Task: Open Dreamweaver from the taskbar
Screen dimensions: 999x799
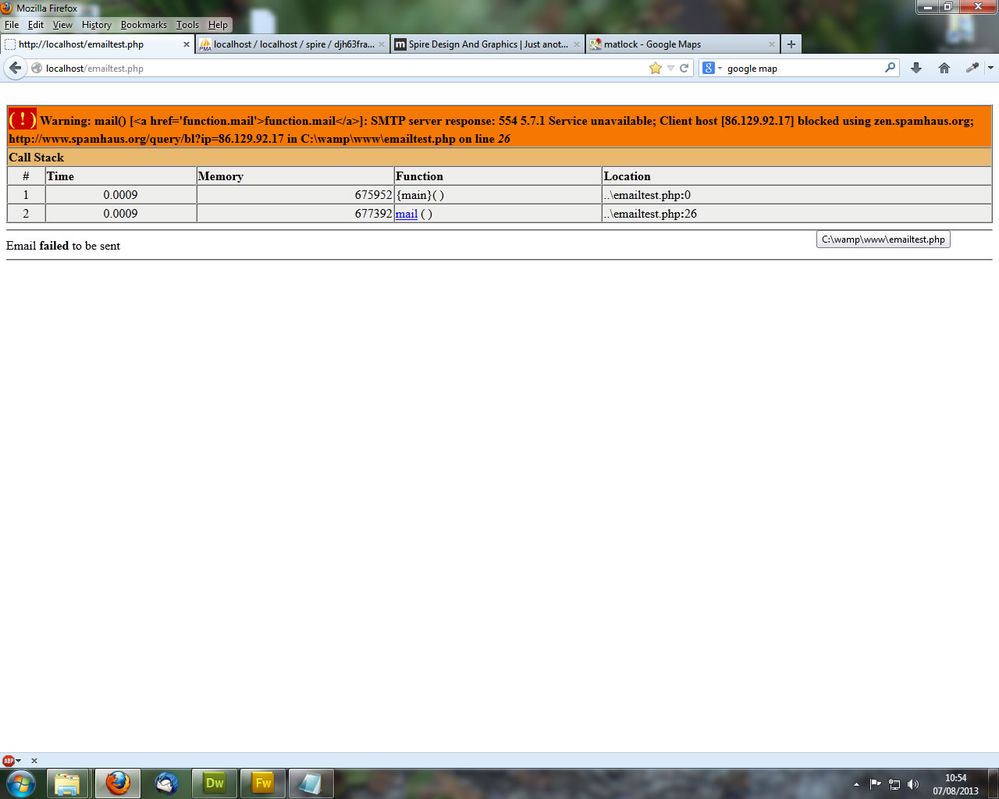Action: click(x=215, y=783)
